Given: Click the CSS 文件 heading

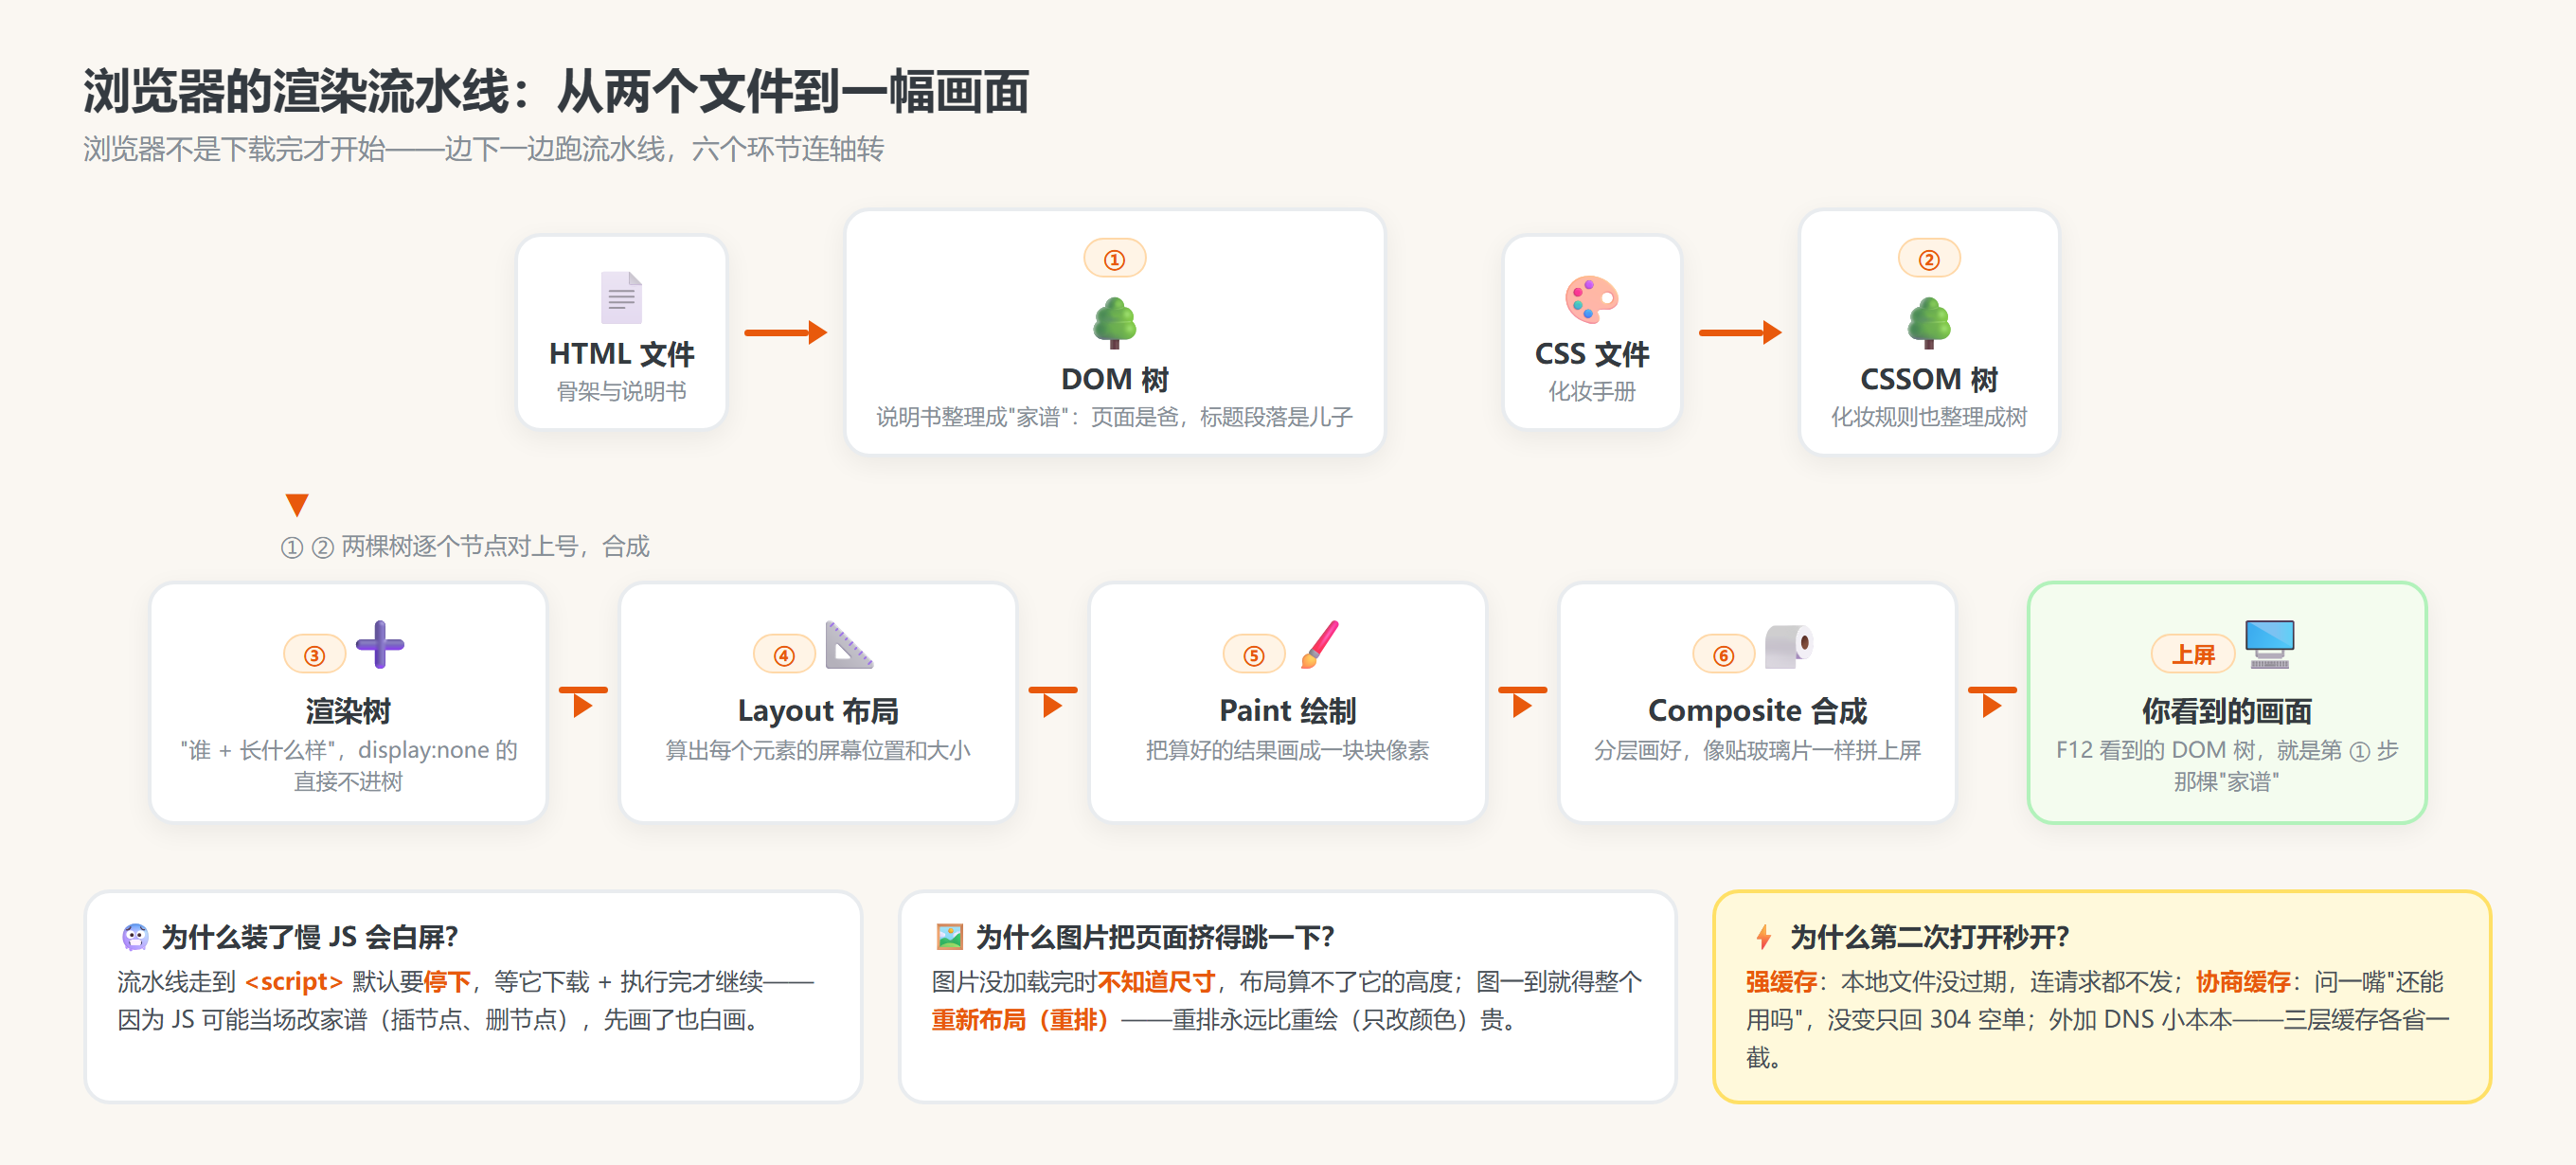Looking at the screenshot, I should pyautogui.click(x=1591, y=354).
